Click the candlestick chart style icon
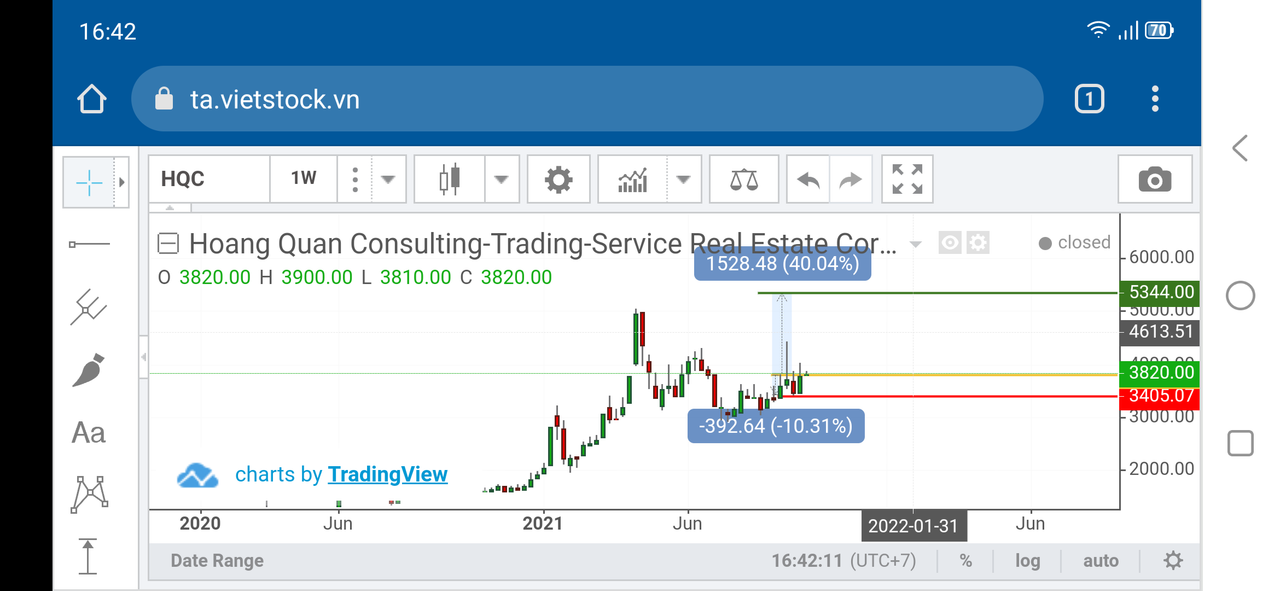Image resolution: width=1280 pixels, height=591 pixels. pos(450,180)
